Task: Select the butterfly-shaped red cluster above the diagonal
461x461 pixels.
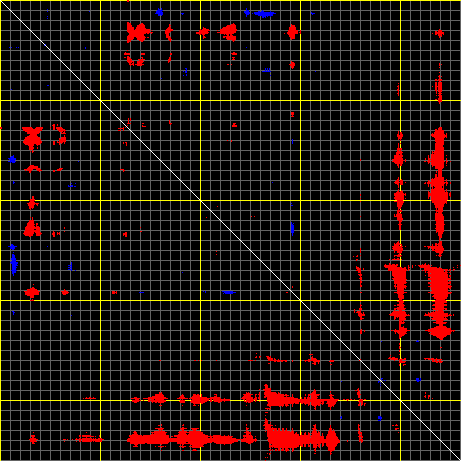Action: coord(137,32)
